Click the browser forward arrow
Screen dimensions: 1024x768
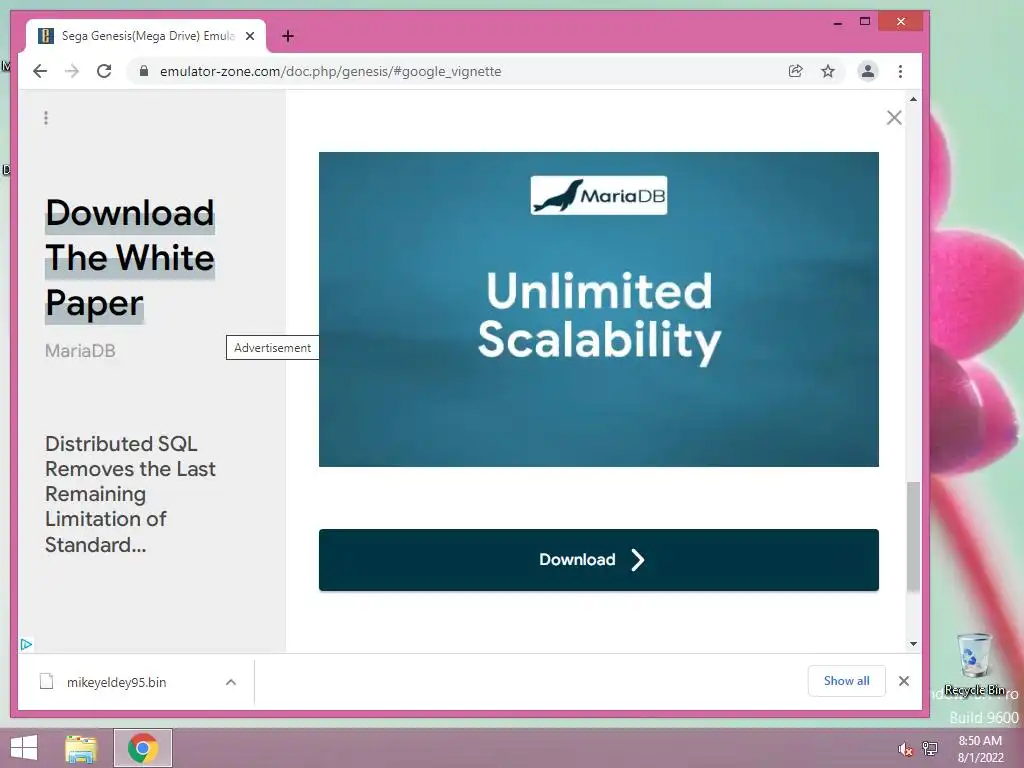pyautogui.click(x=72, y=71)
